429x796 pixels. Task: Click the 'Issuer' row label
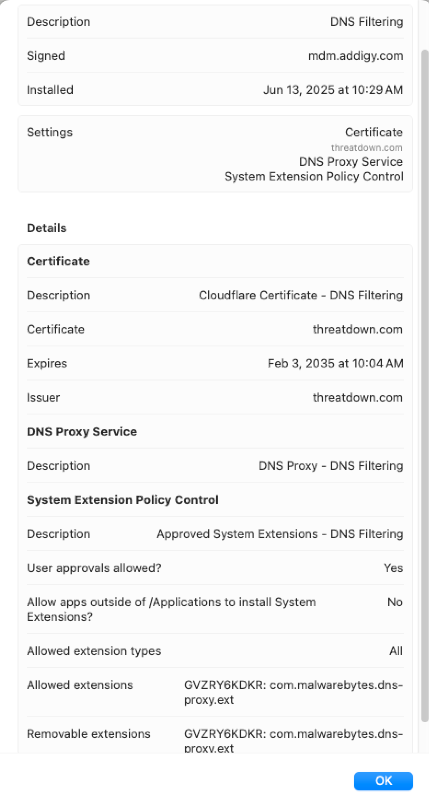click(43, 397)
